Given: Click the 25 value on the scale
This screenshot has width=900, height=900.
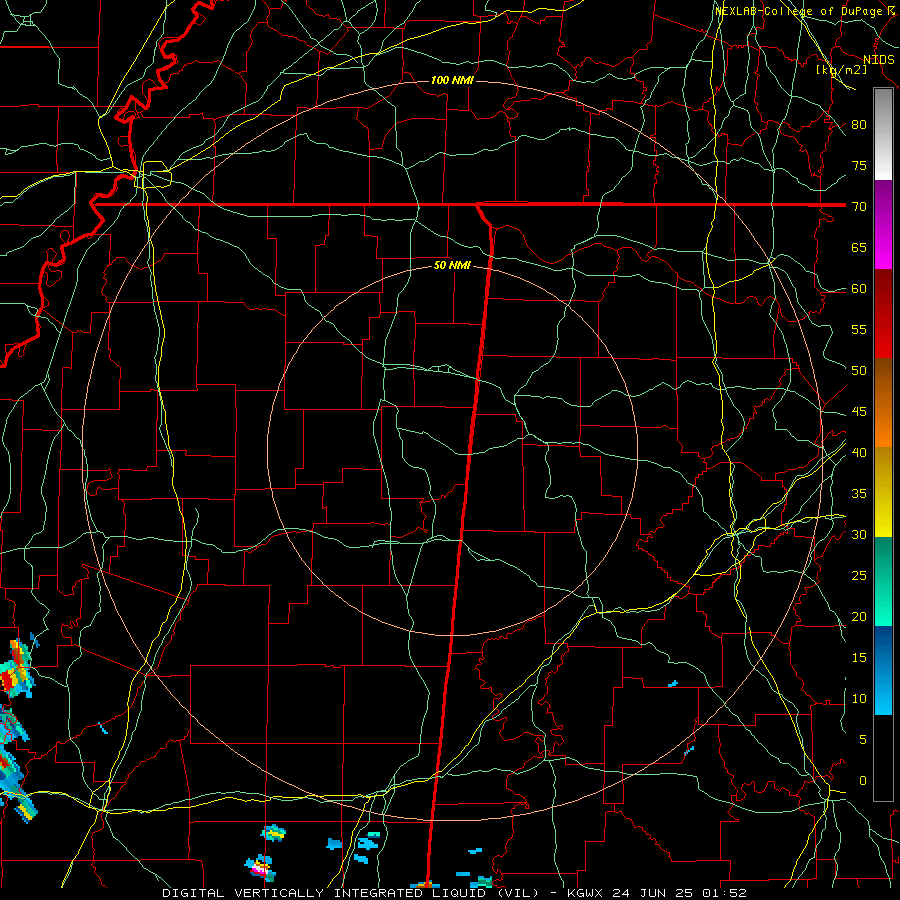Looking at the screenshot, I should click(x=859, y=576).
